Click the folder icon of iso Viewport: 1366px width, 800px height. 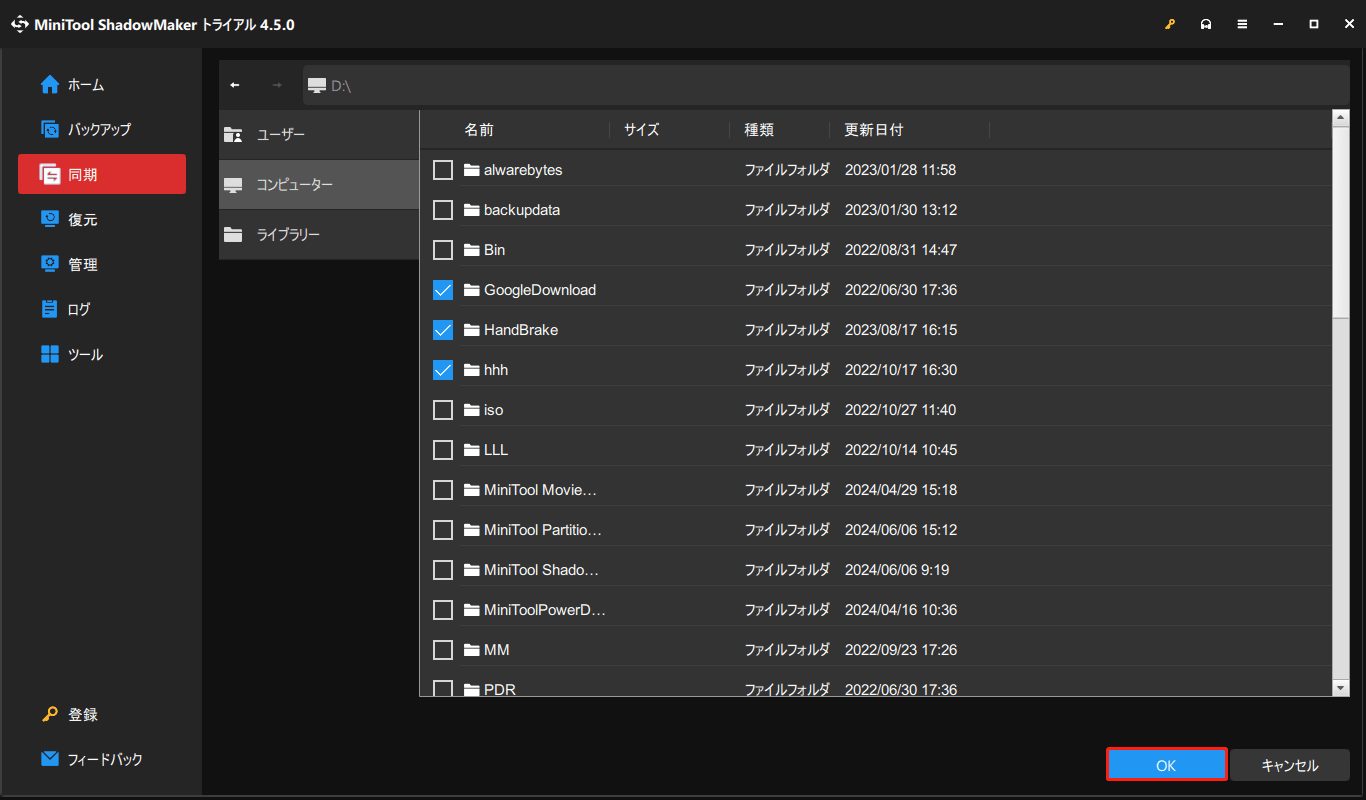point(472,410)
